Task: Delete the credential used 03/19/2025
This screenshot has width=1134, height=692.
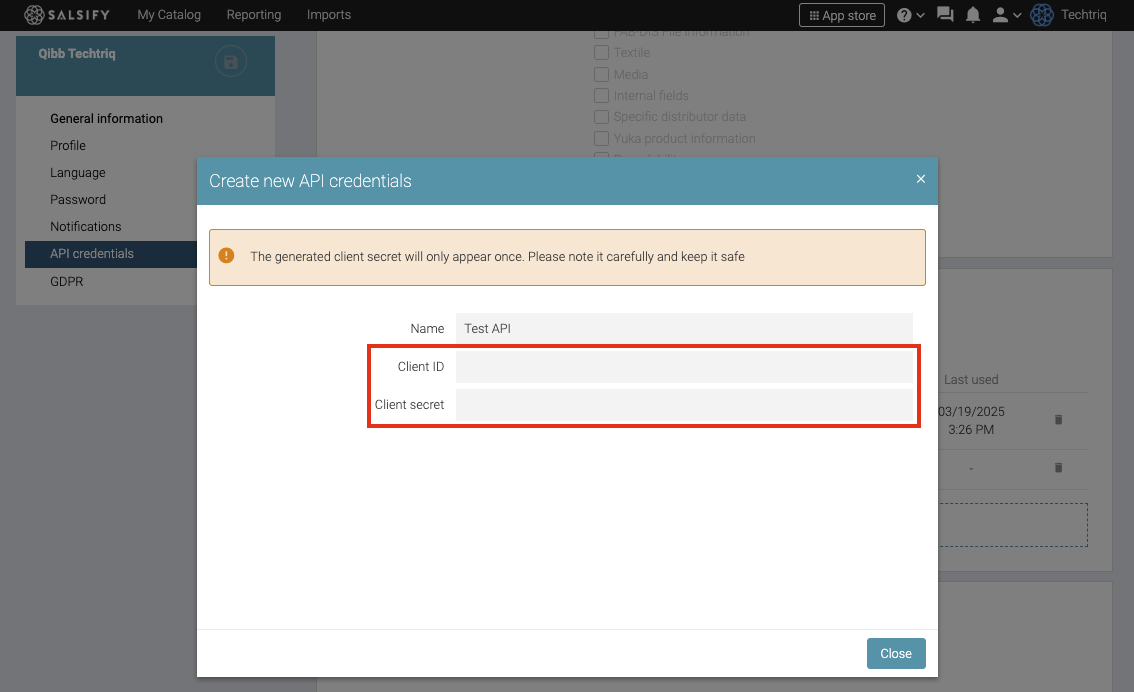Action: [x=1058, y=420]
